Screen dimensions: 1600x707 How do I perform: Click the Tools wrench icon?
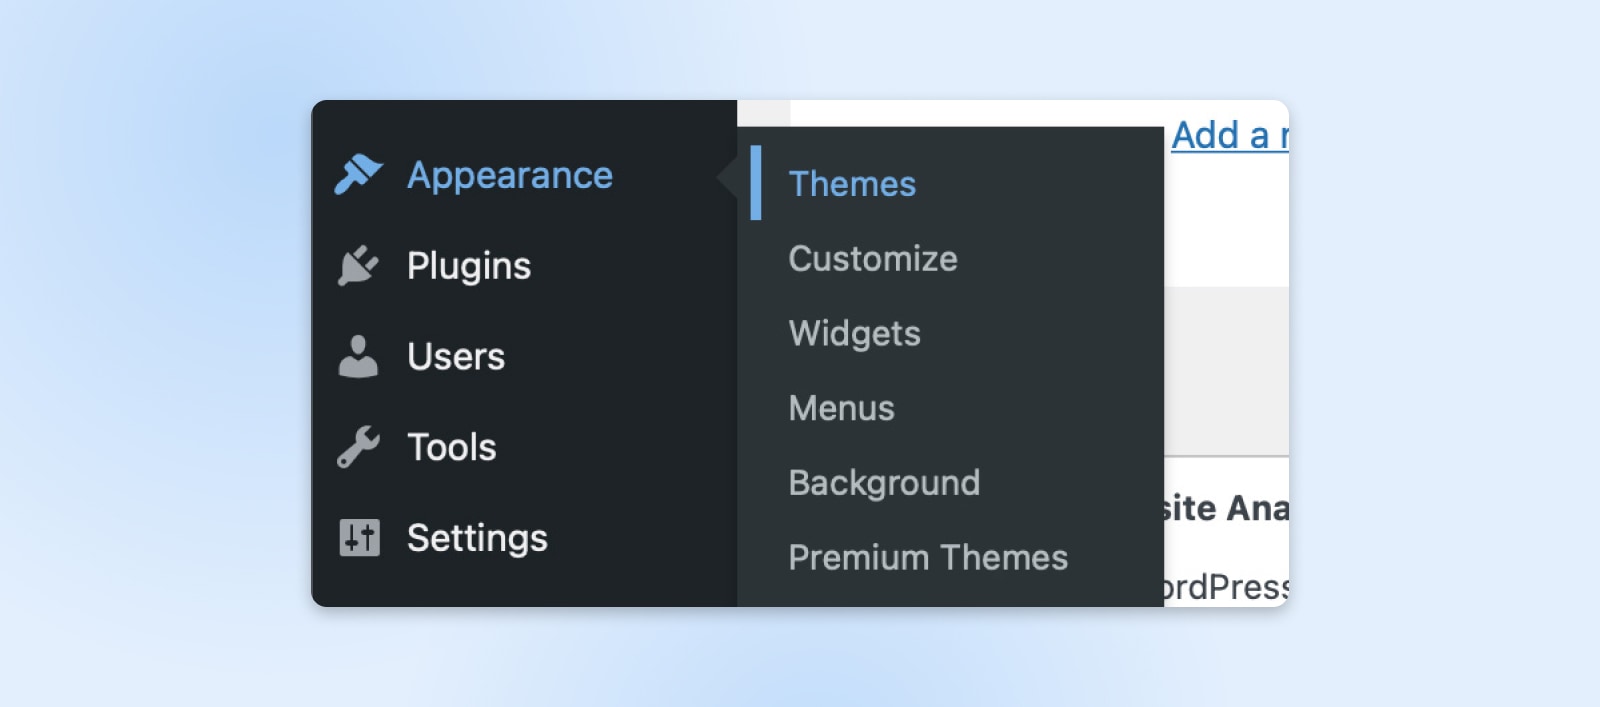click(x=358, y=447)
